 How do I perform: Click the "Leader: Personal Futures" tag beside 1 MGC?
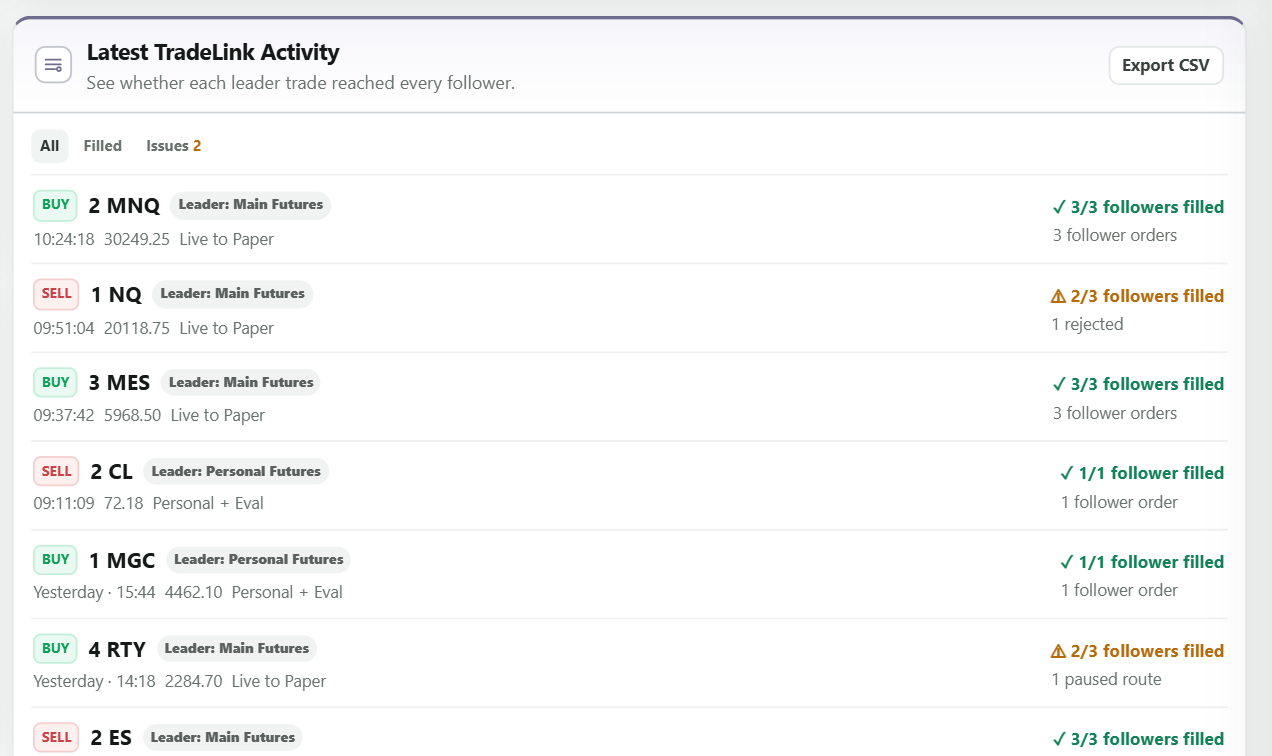(x=258, y=560)
